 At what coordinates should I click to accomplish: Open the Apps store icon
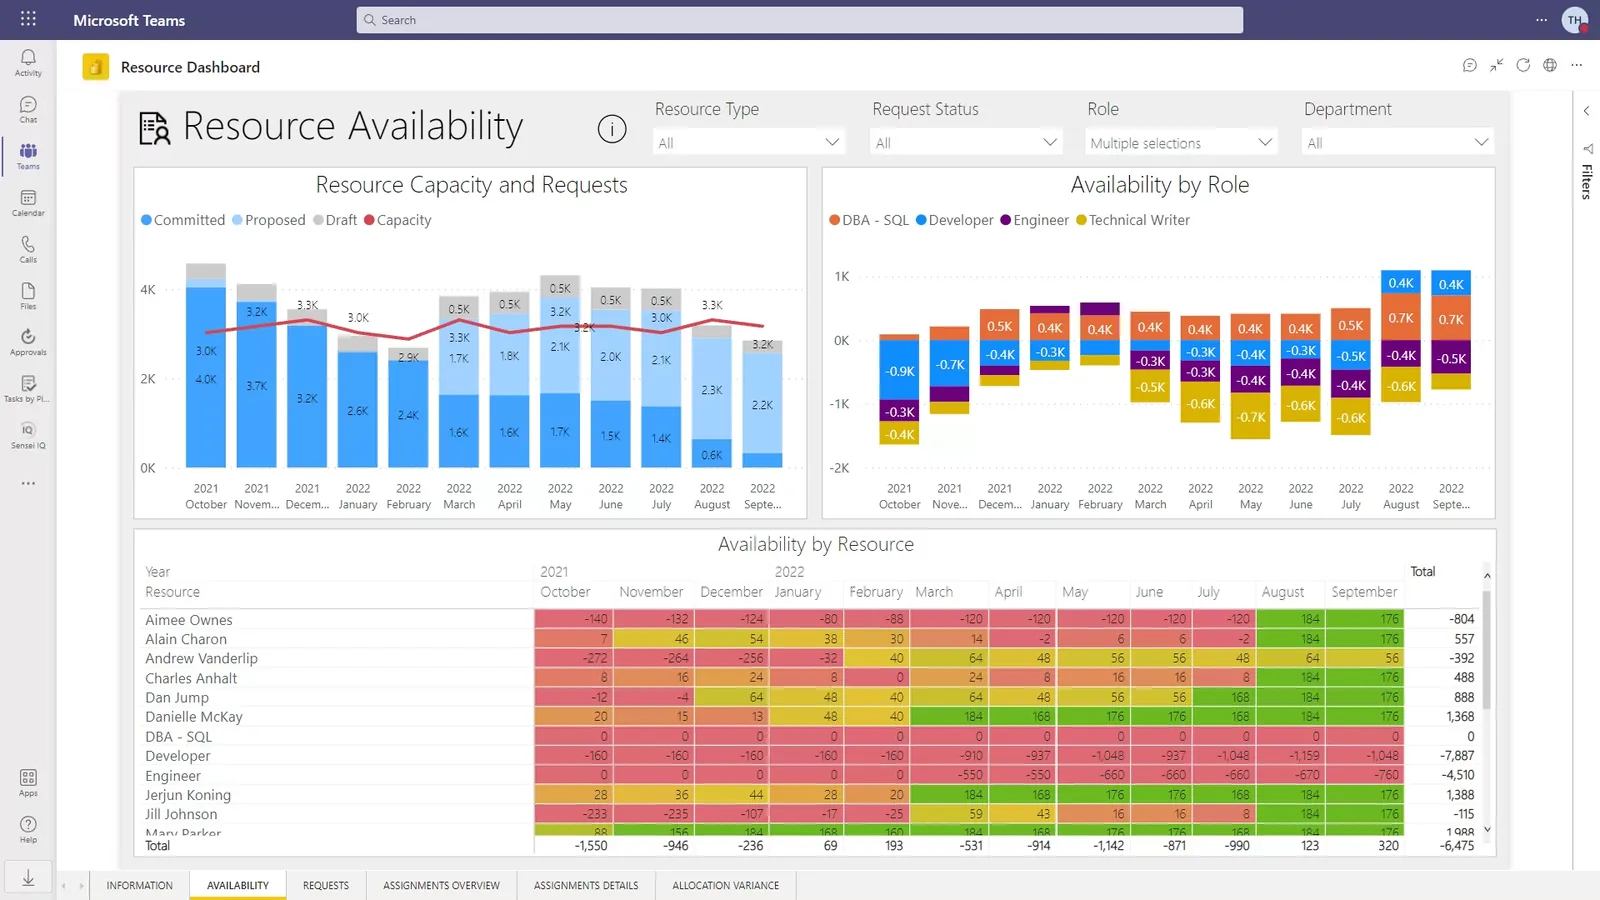28,783
